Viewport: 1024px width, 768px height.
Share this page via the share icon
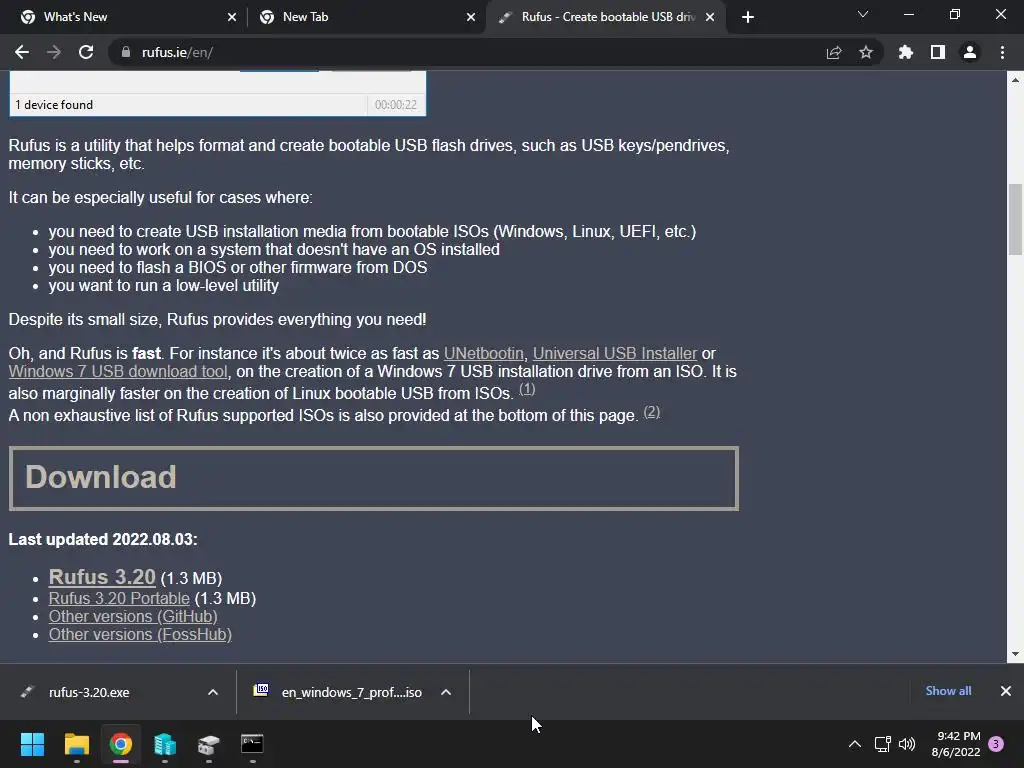tap(834, 52)
